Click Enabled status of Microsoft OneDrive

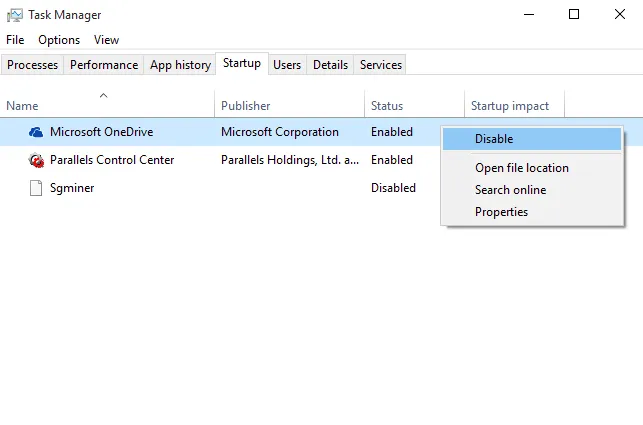392,132
